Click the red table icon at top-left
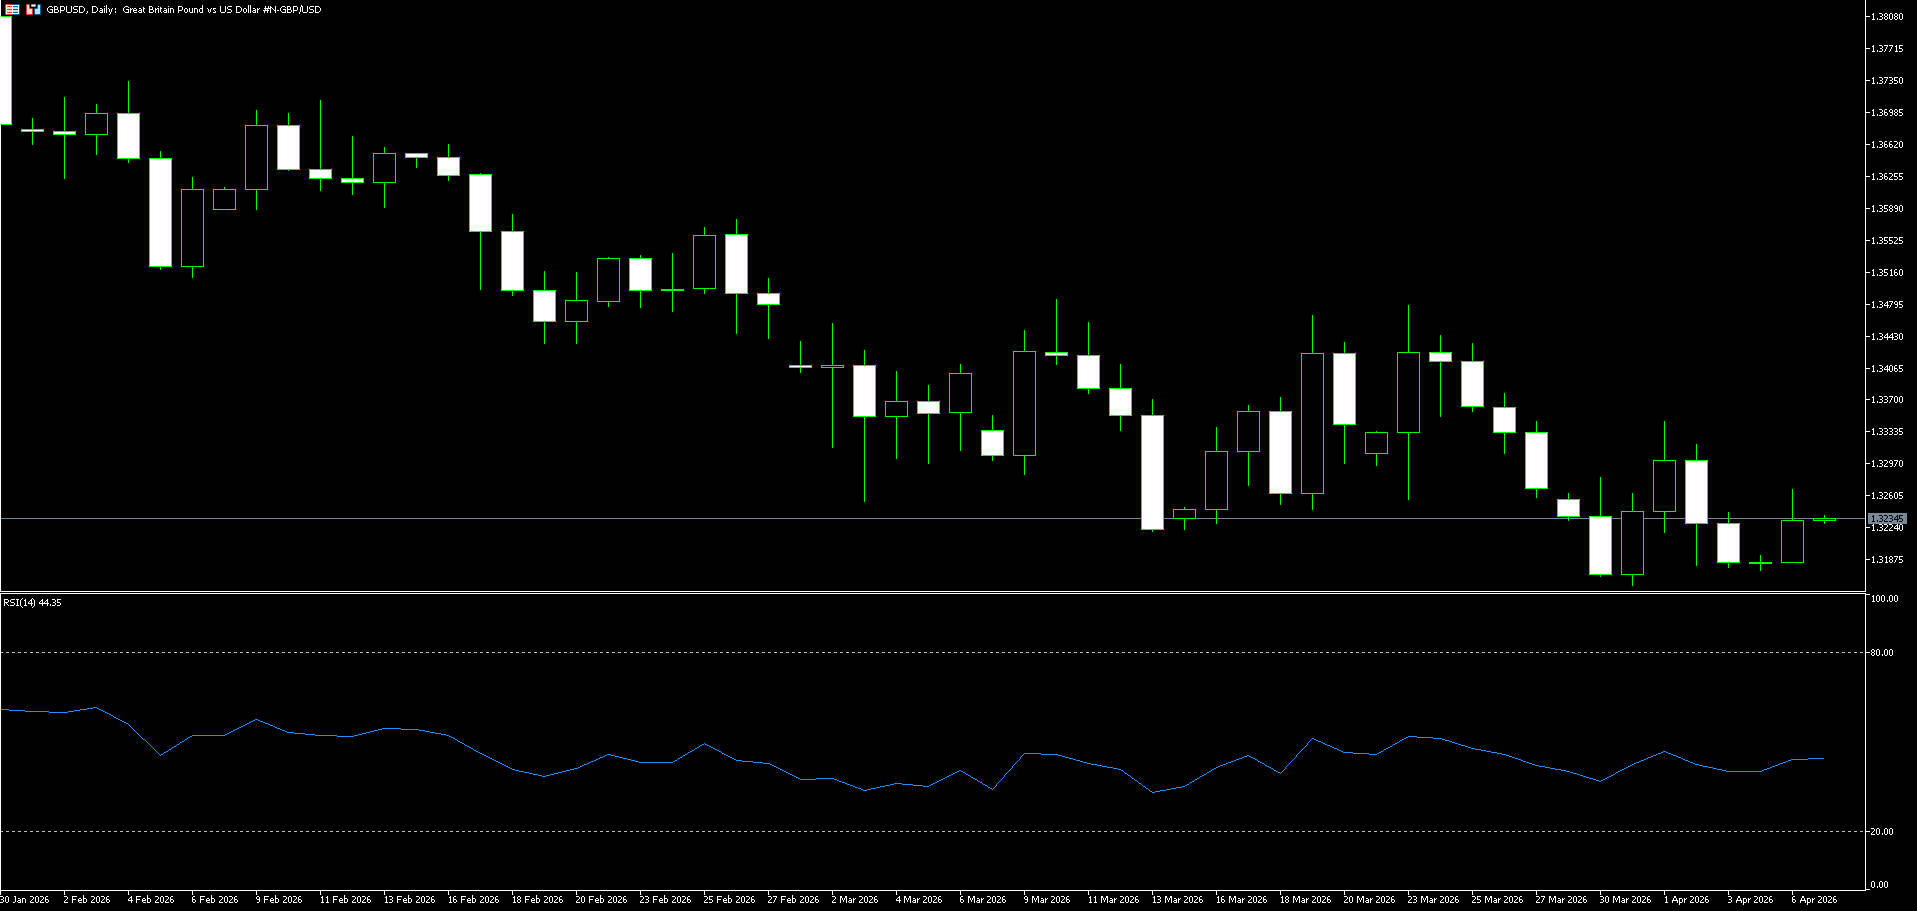 click(12, 9)
